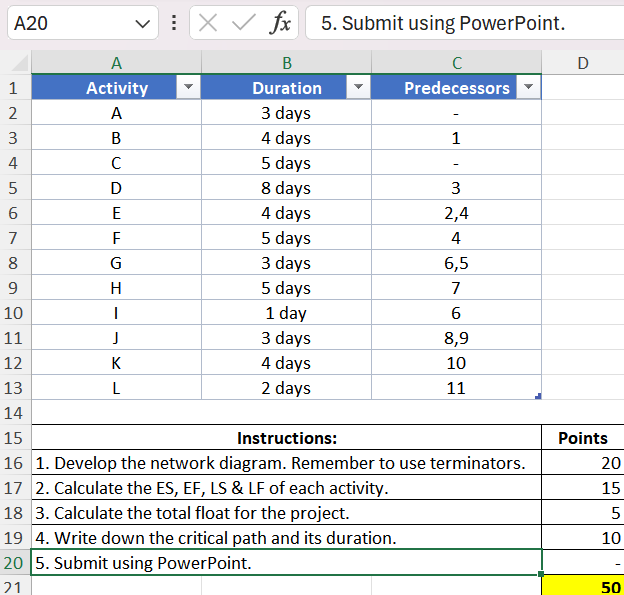Click the Insert Function fx icon
Screen dimensions: 624x595
[x=280, y=23]
